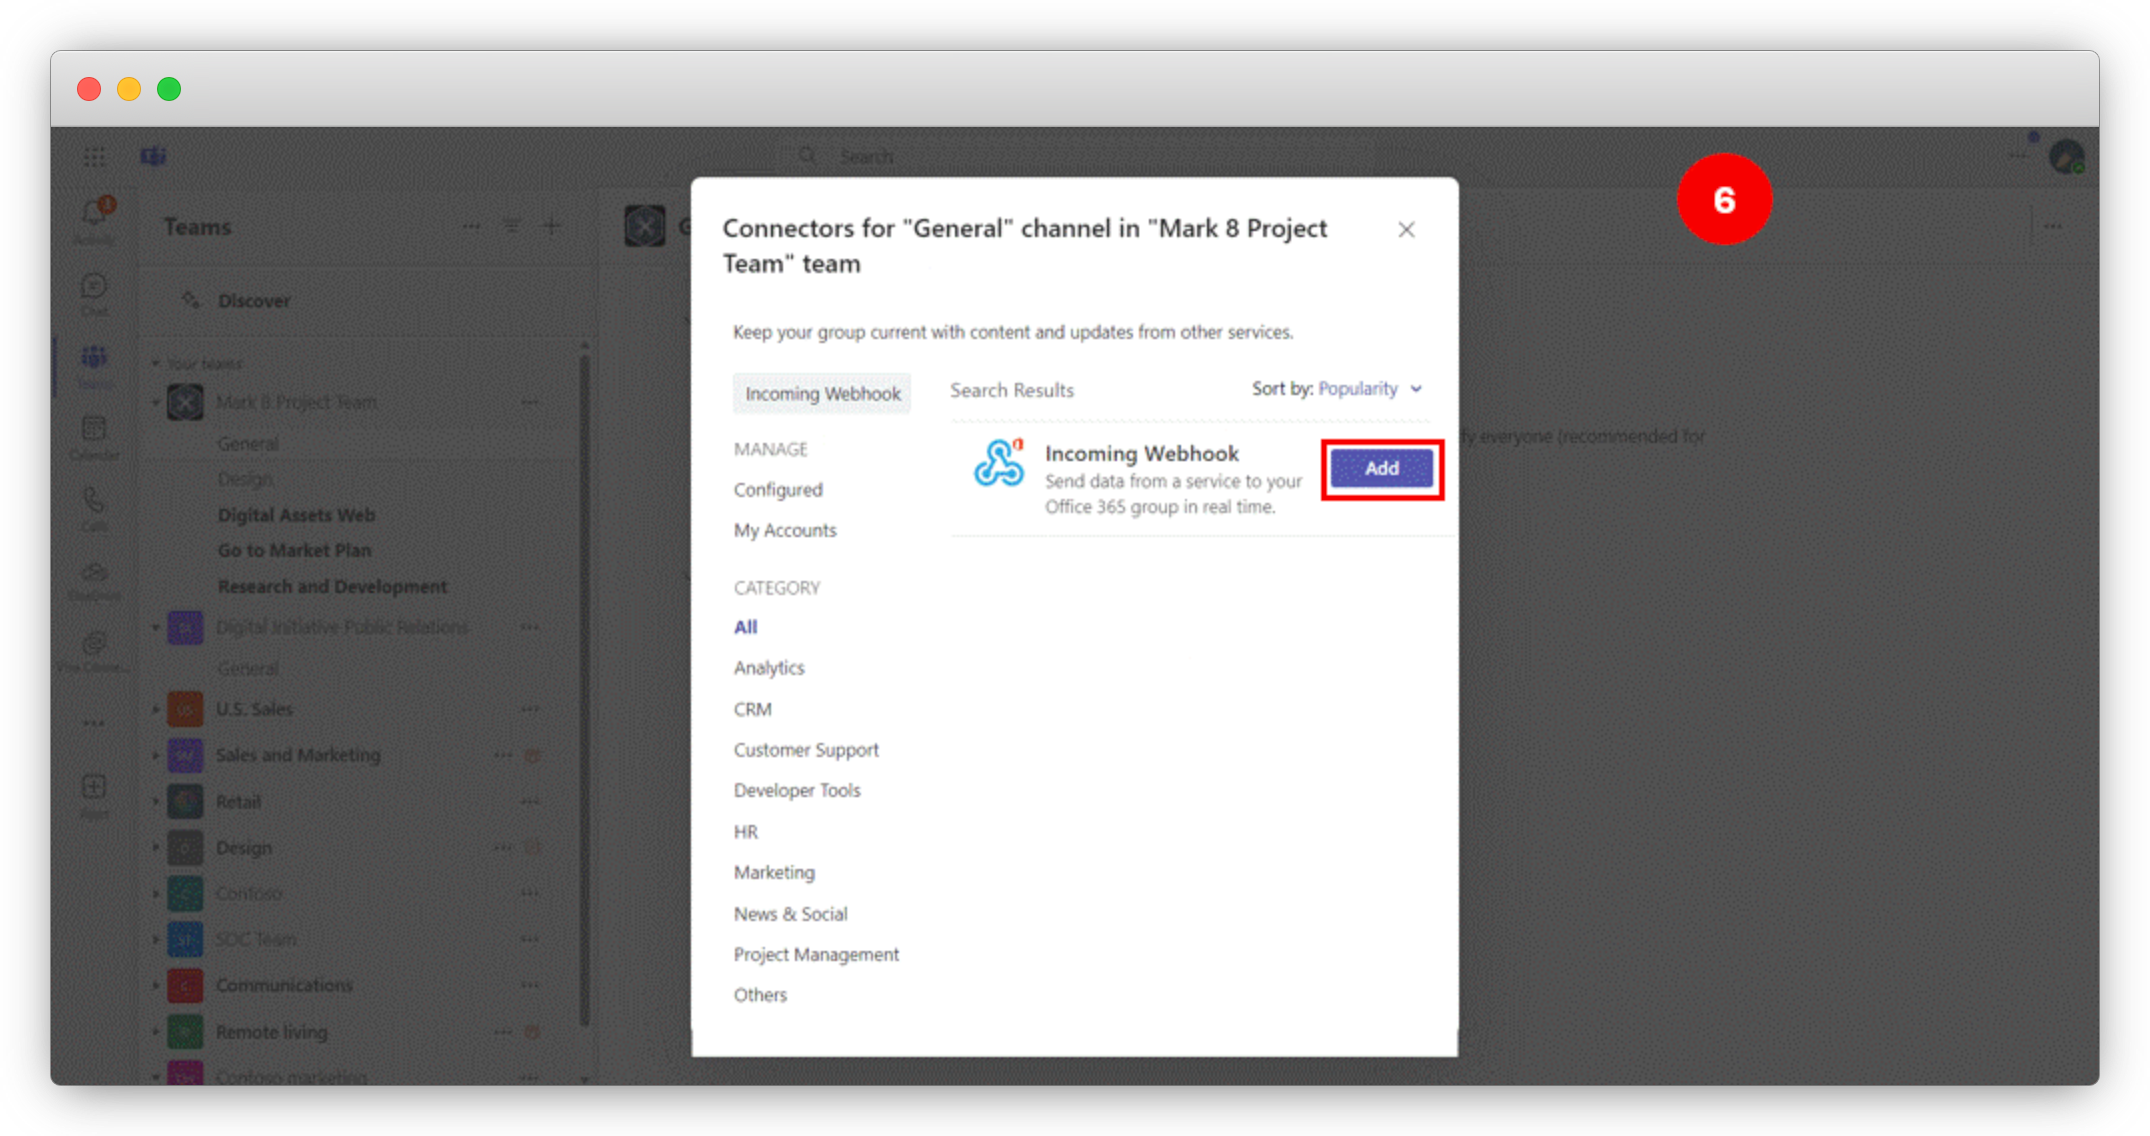Screen dimensions: 2150x1136
Task: Open the Configured connectors section
Action: click(x=778, y=490)
